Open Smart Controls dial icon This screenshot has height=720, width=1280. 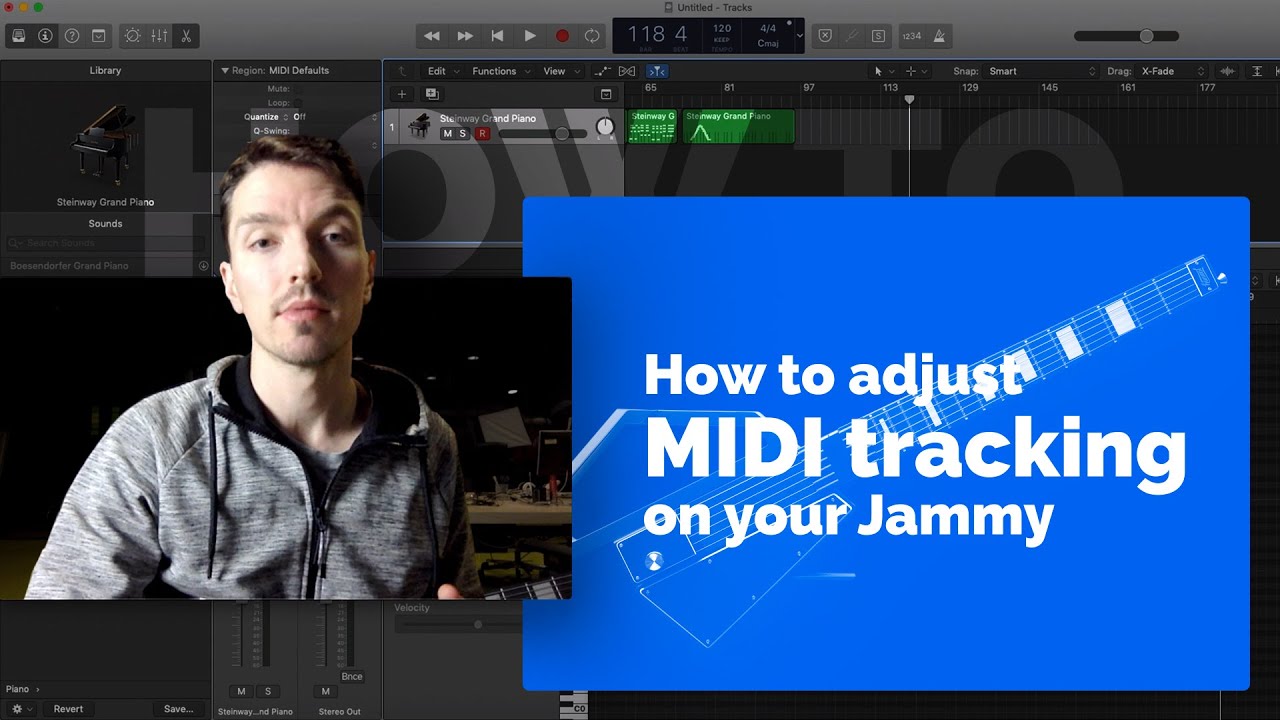pos(132,35)
